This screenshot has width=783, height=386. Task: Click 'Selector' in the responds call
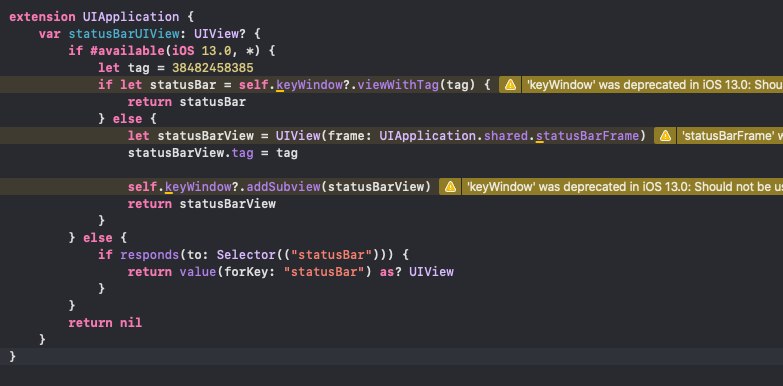246,255
